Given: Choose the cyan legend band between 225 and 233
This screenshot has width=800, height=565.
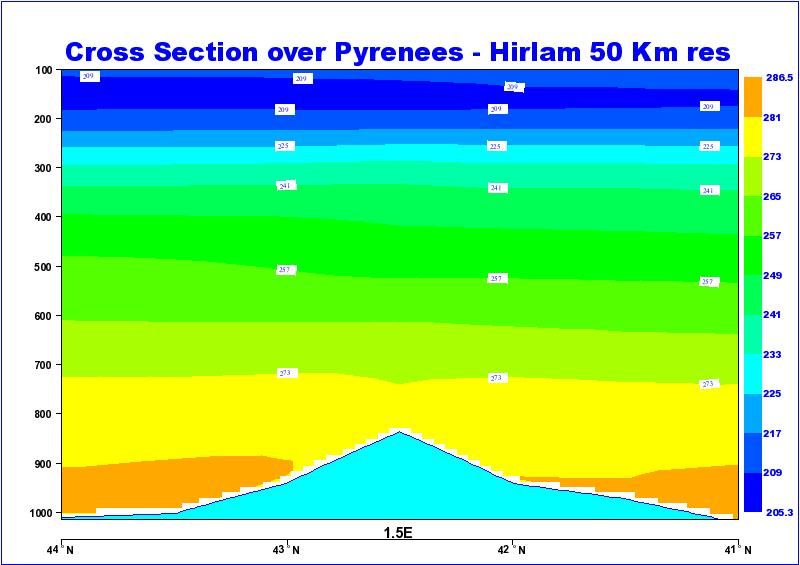Looking at the screenshot, I should tap(753, 374).
